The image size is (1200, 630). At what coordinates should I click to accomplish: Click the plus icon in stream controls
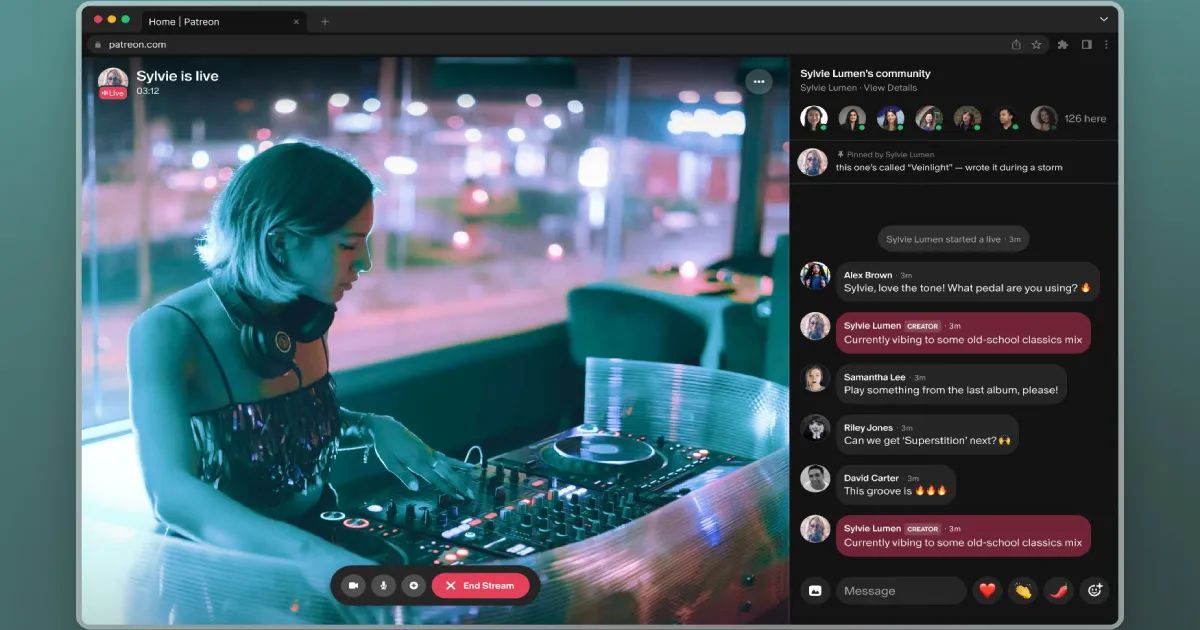tap(413, 586)
